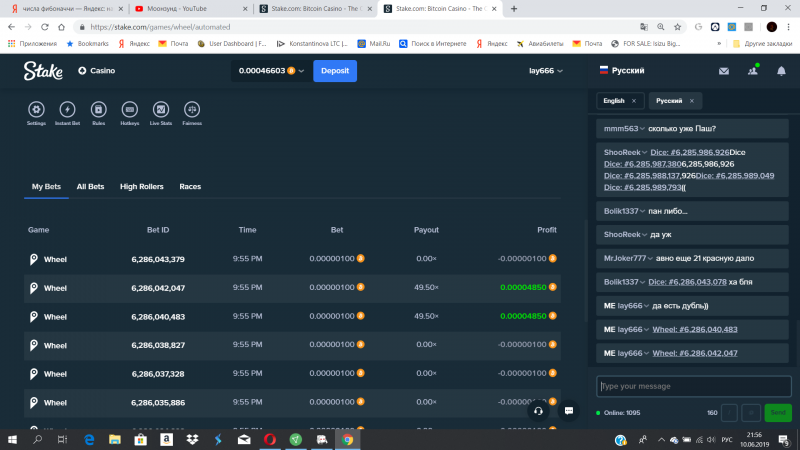Switch to Races tab
800x450 pixels.
[190, 187]
